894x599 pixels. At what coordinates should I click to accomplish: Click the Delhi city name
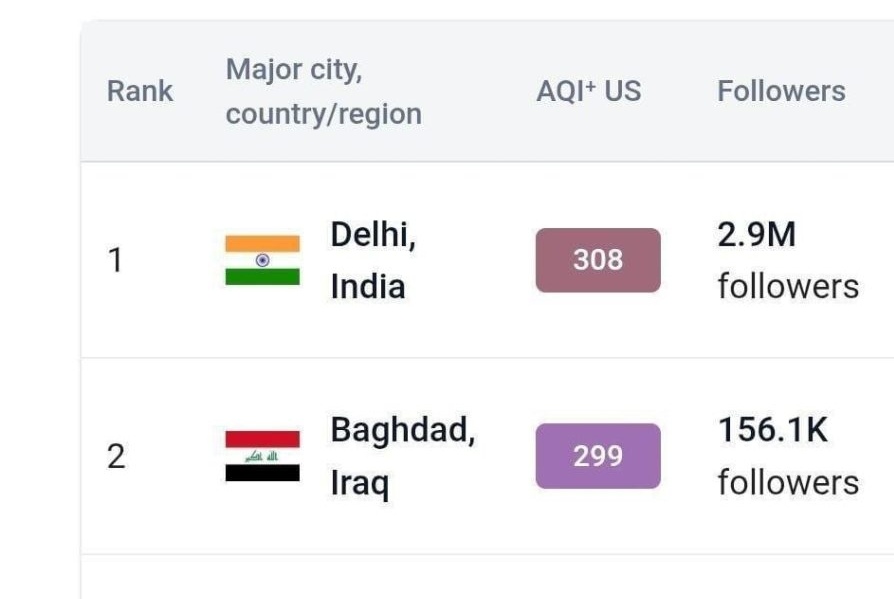(372, 235)
